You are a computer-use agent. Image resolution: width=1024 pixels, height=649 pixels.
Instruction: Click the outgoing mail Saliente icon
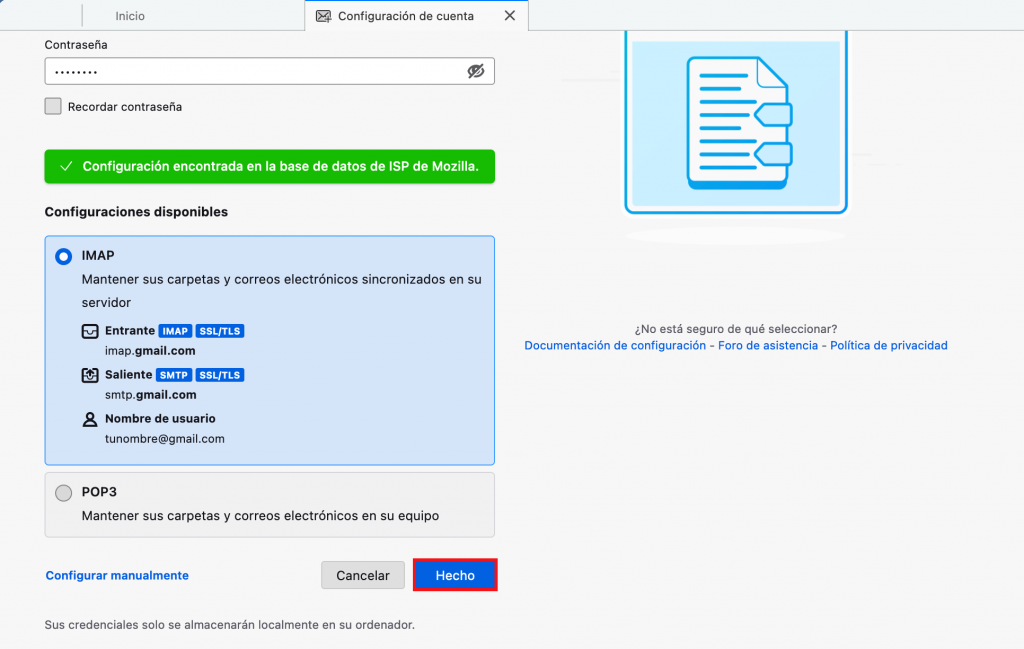[x=90, y=375]
